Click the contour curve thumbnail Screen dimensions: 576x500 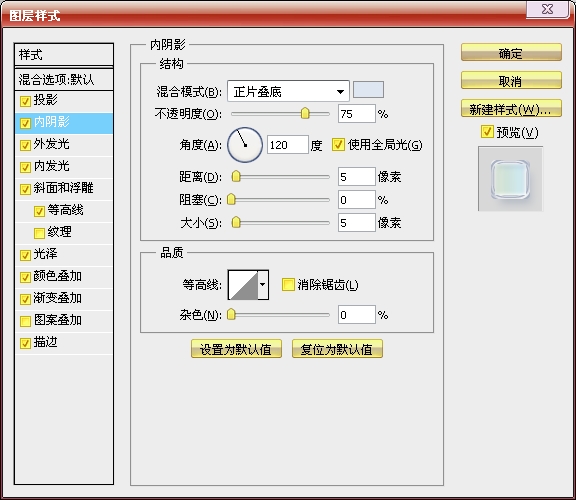pyautogui.click(x=243, y=285)
